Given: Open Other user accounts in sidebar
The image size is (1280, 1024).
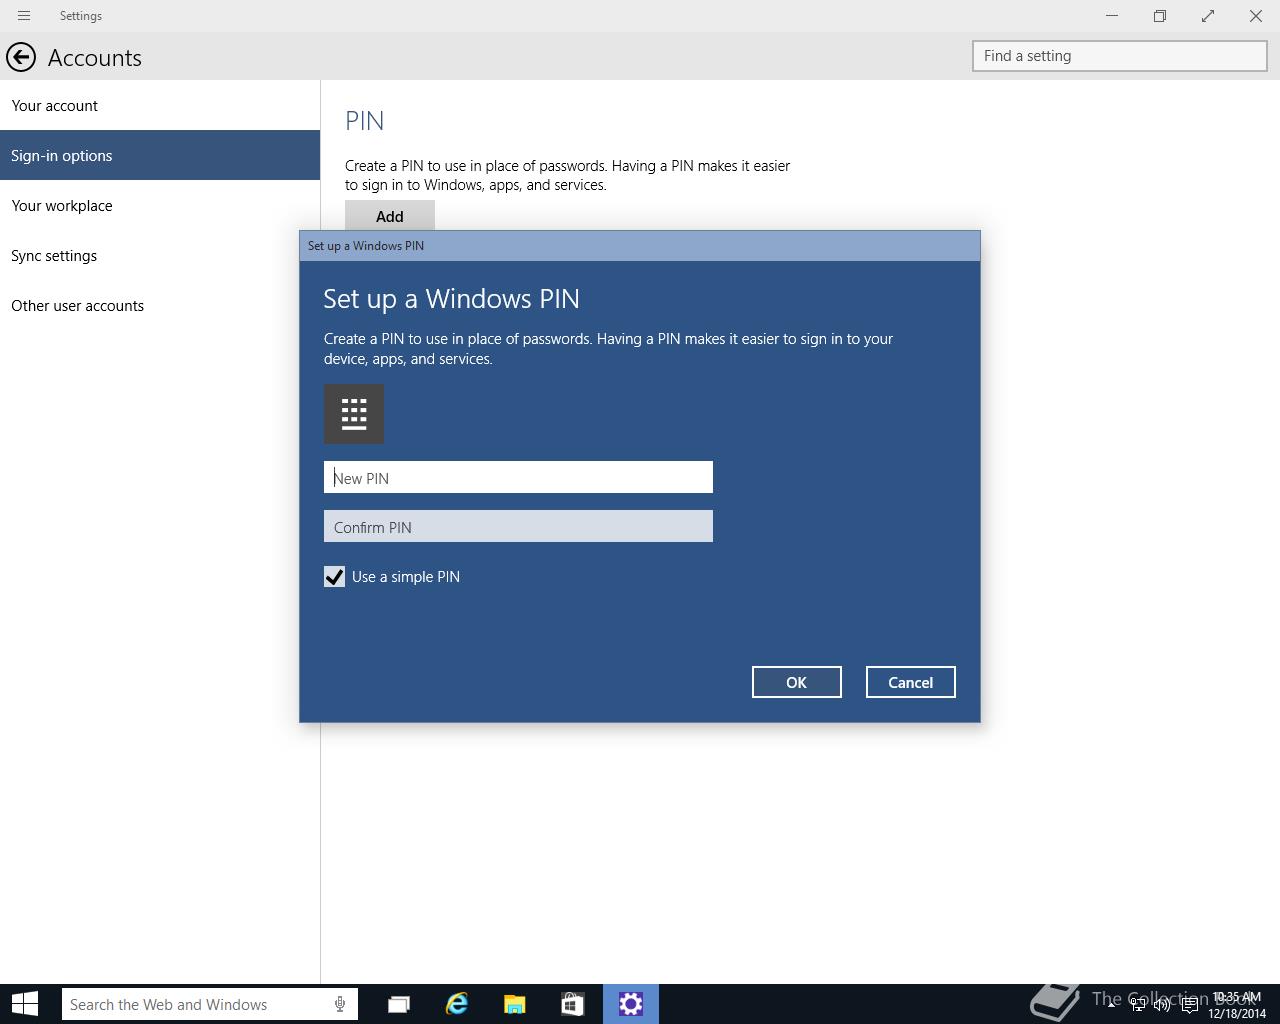Looking at the screenshot, I should click(160, 306).
